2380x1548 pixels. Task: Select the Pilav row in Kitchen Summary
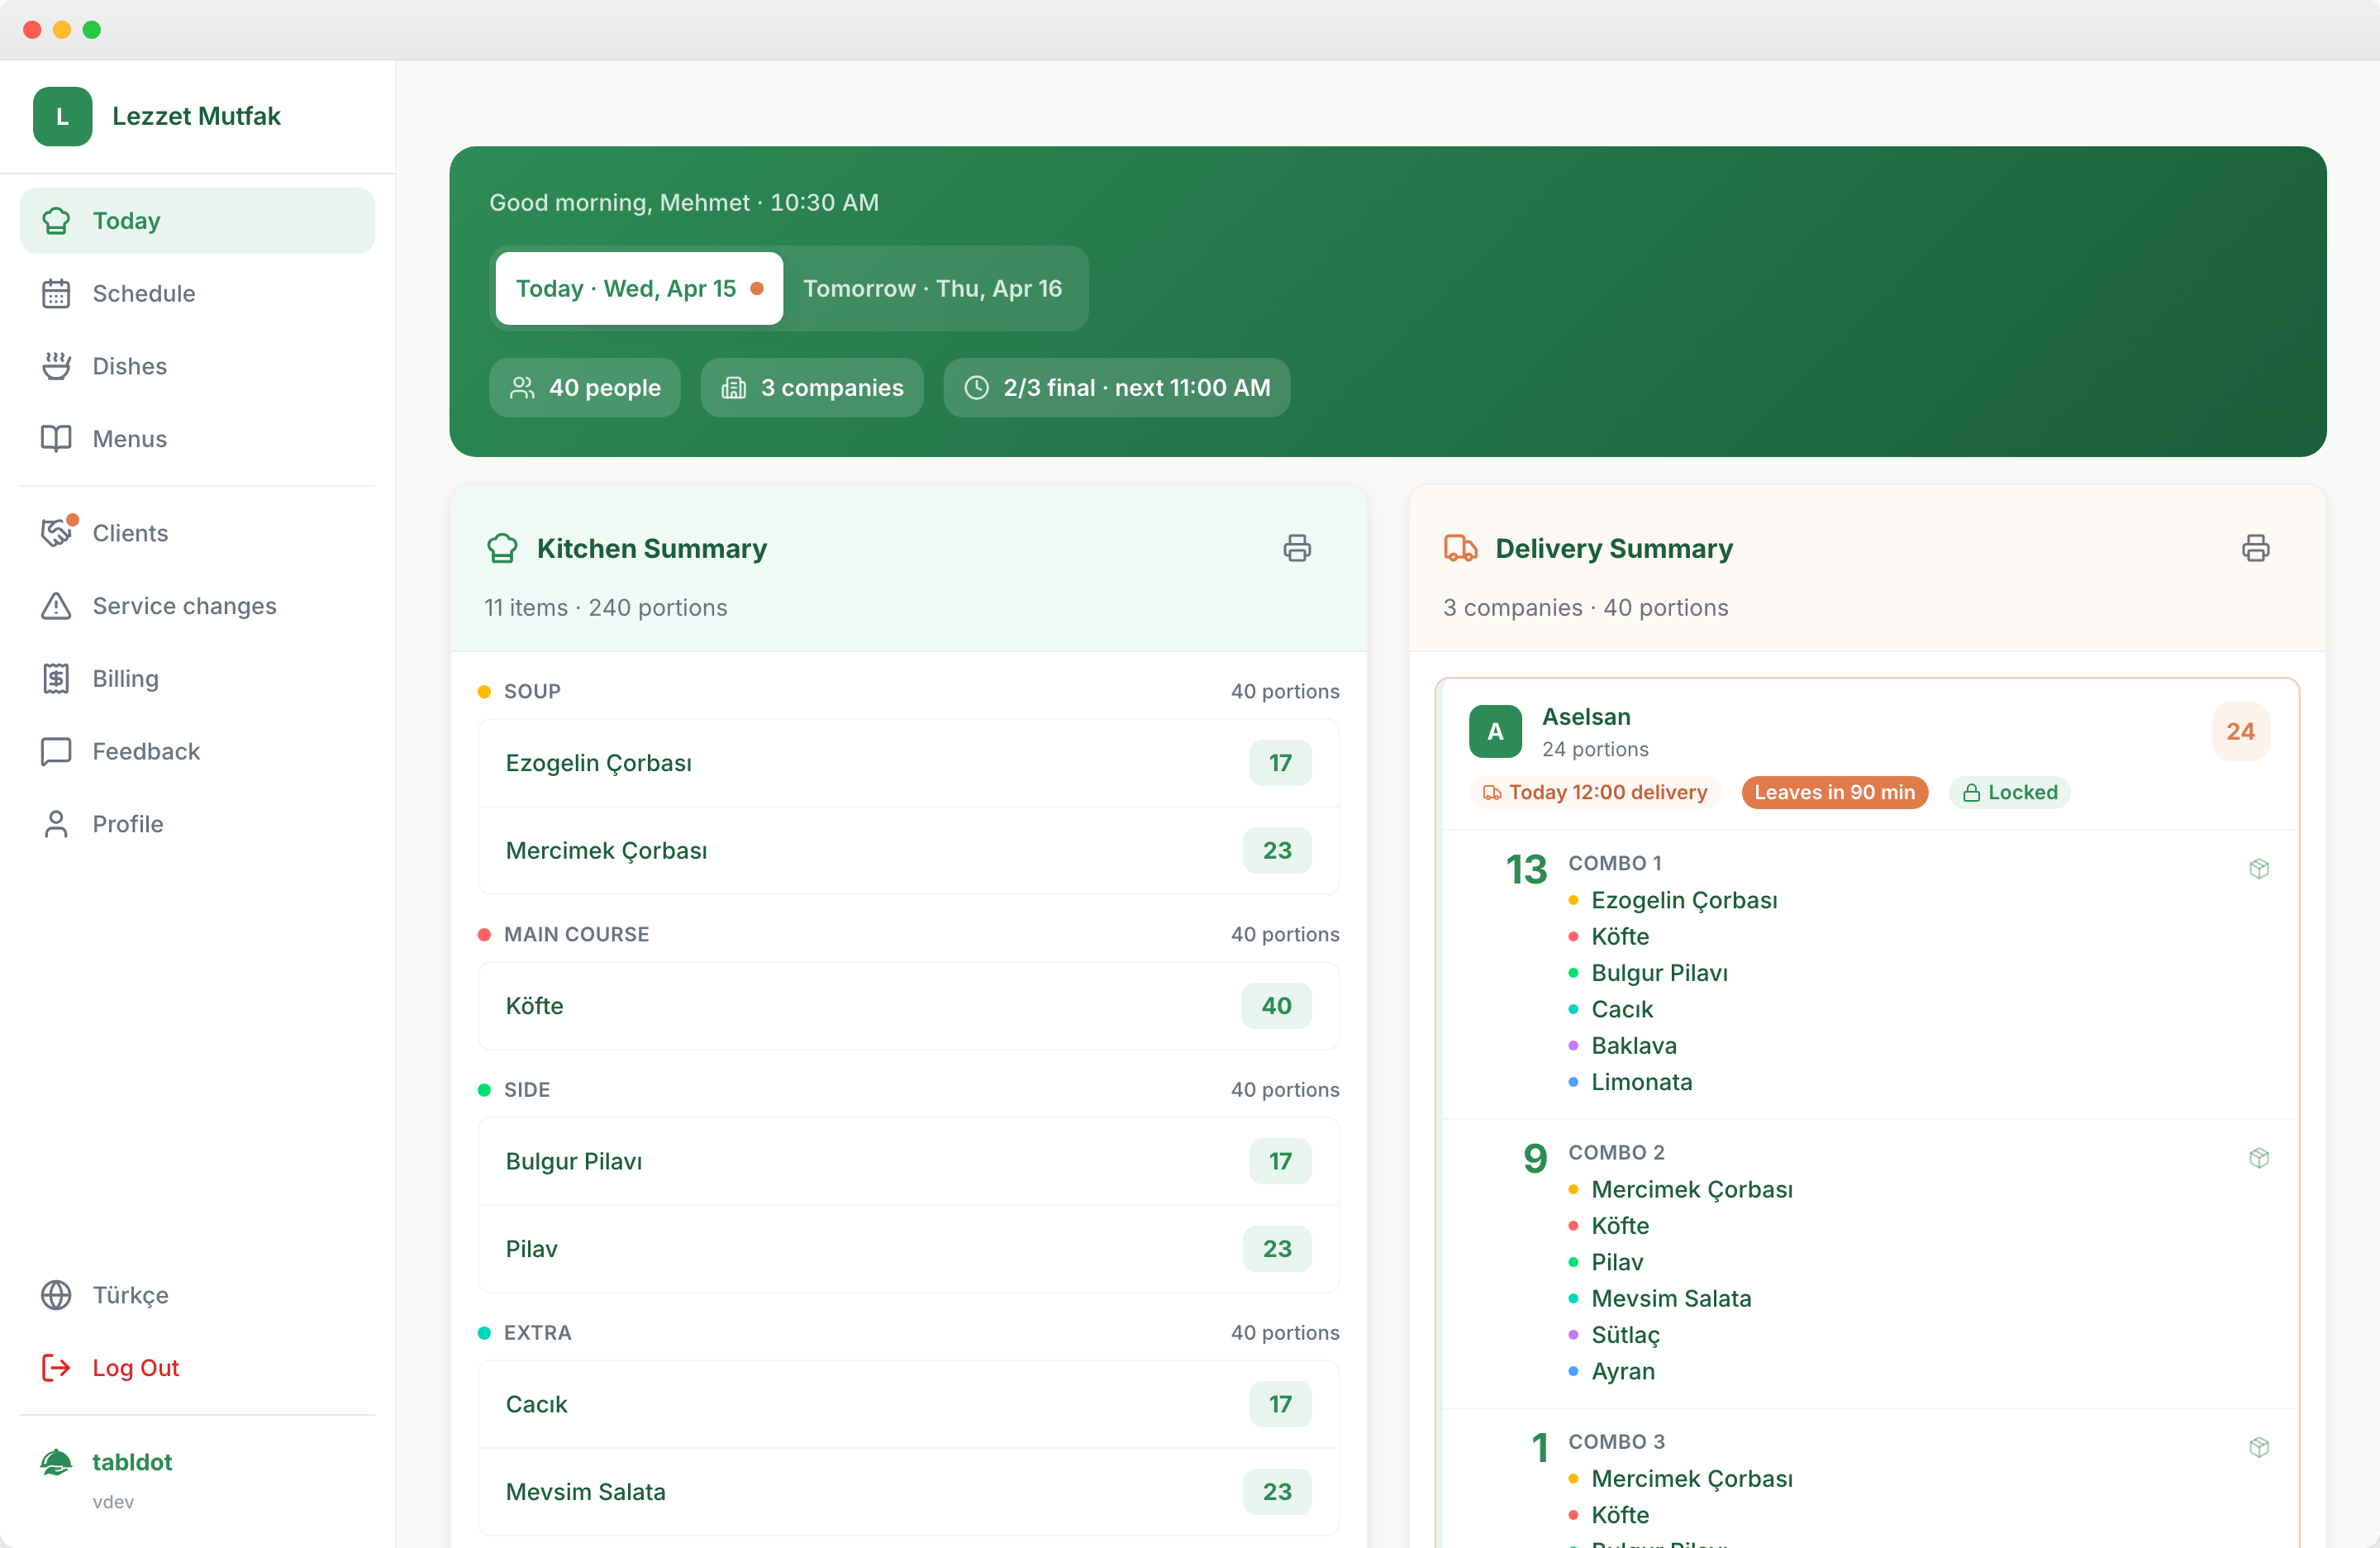coord(908,1249)
